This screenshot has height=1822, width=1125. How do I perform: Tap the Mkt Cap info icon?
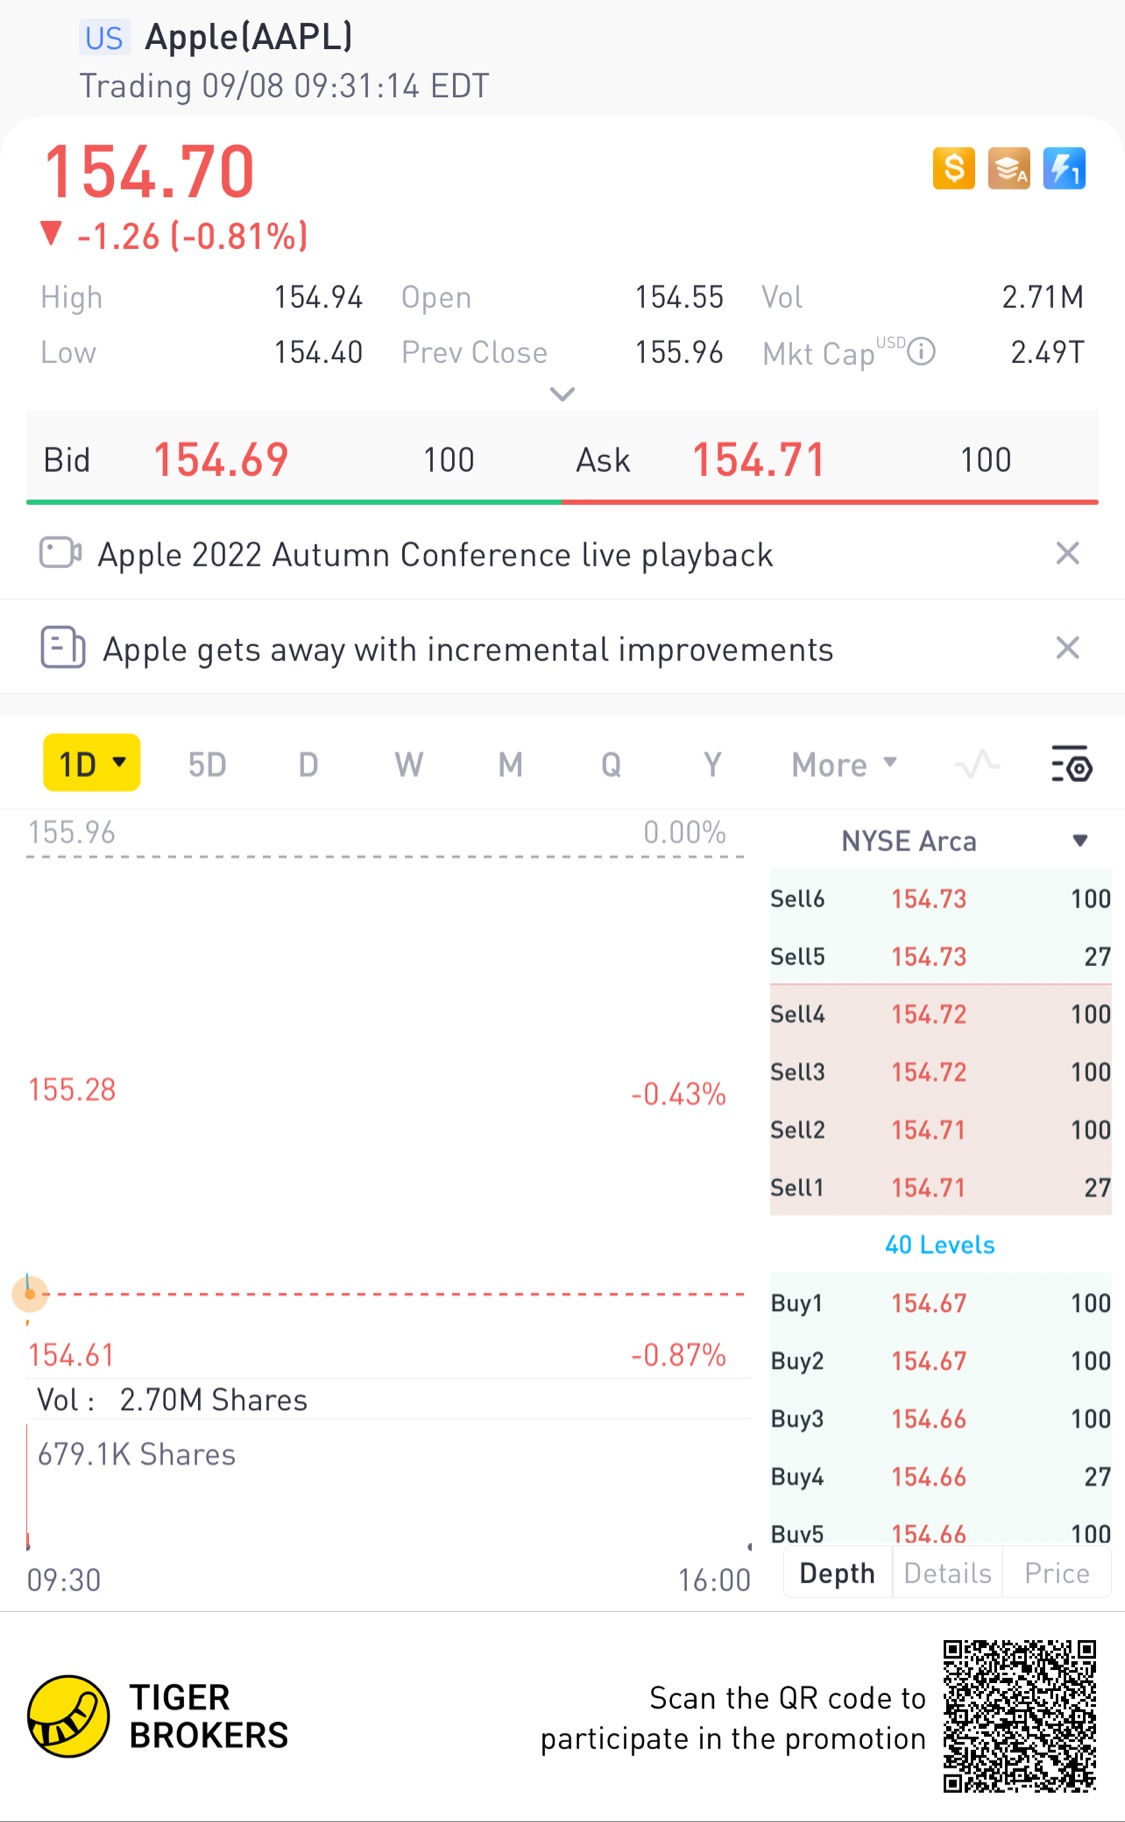[921, 352]
